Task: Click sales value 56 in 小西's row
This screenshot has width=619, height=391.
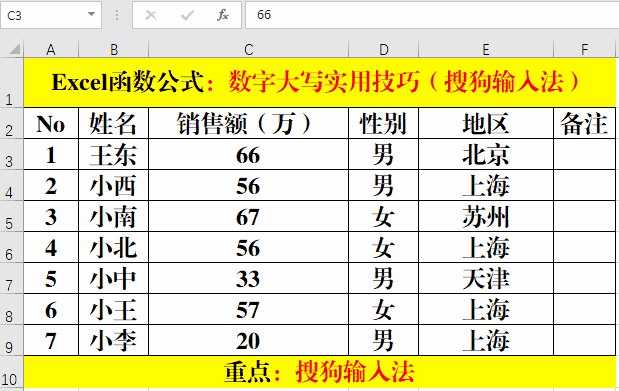Action: [248, 185]
